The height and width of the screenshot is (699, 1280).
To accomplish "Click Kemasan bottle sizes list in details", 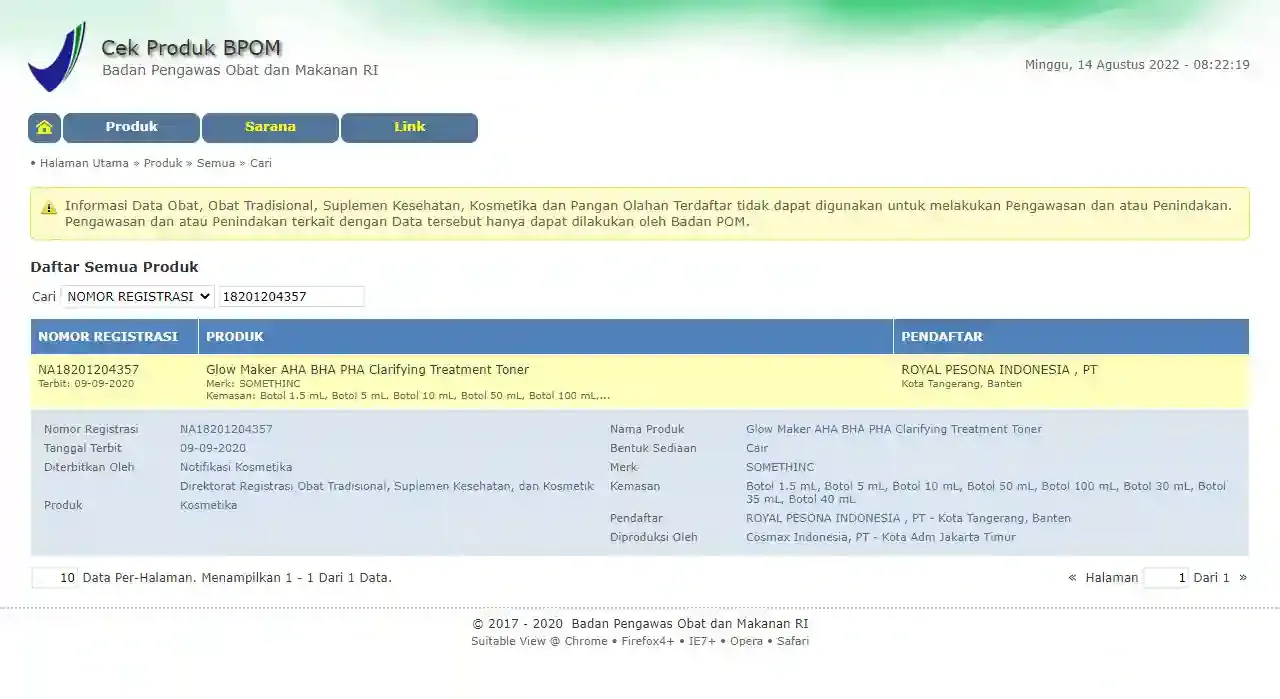I will (986, 492).
